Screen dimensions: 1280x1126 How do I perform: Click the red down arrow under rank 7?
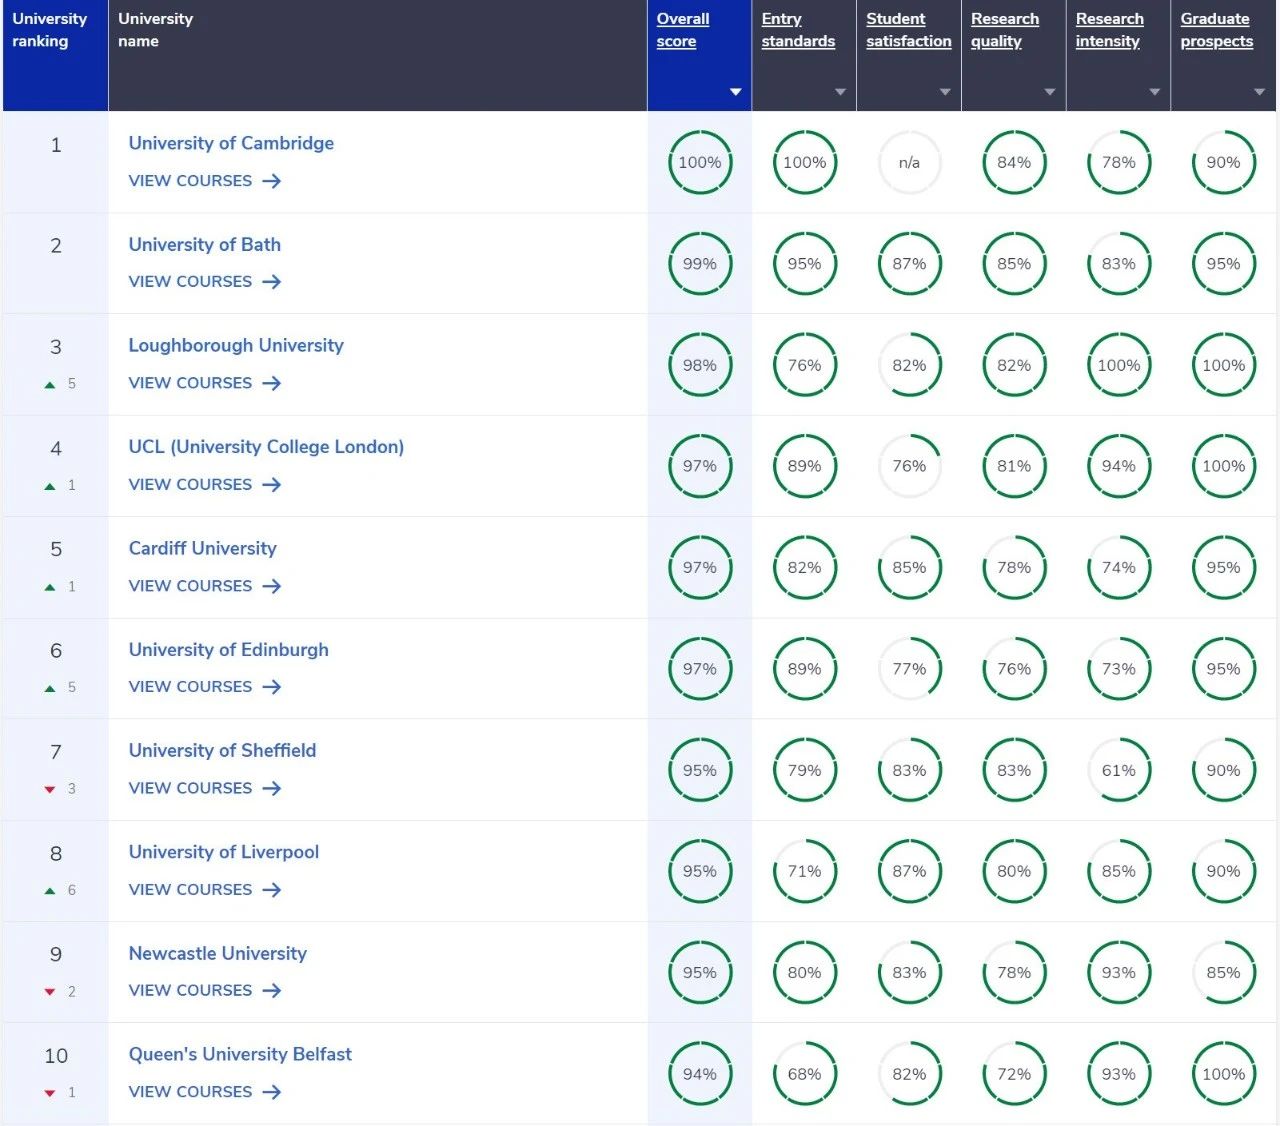50,790
